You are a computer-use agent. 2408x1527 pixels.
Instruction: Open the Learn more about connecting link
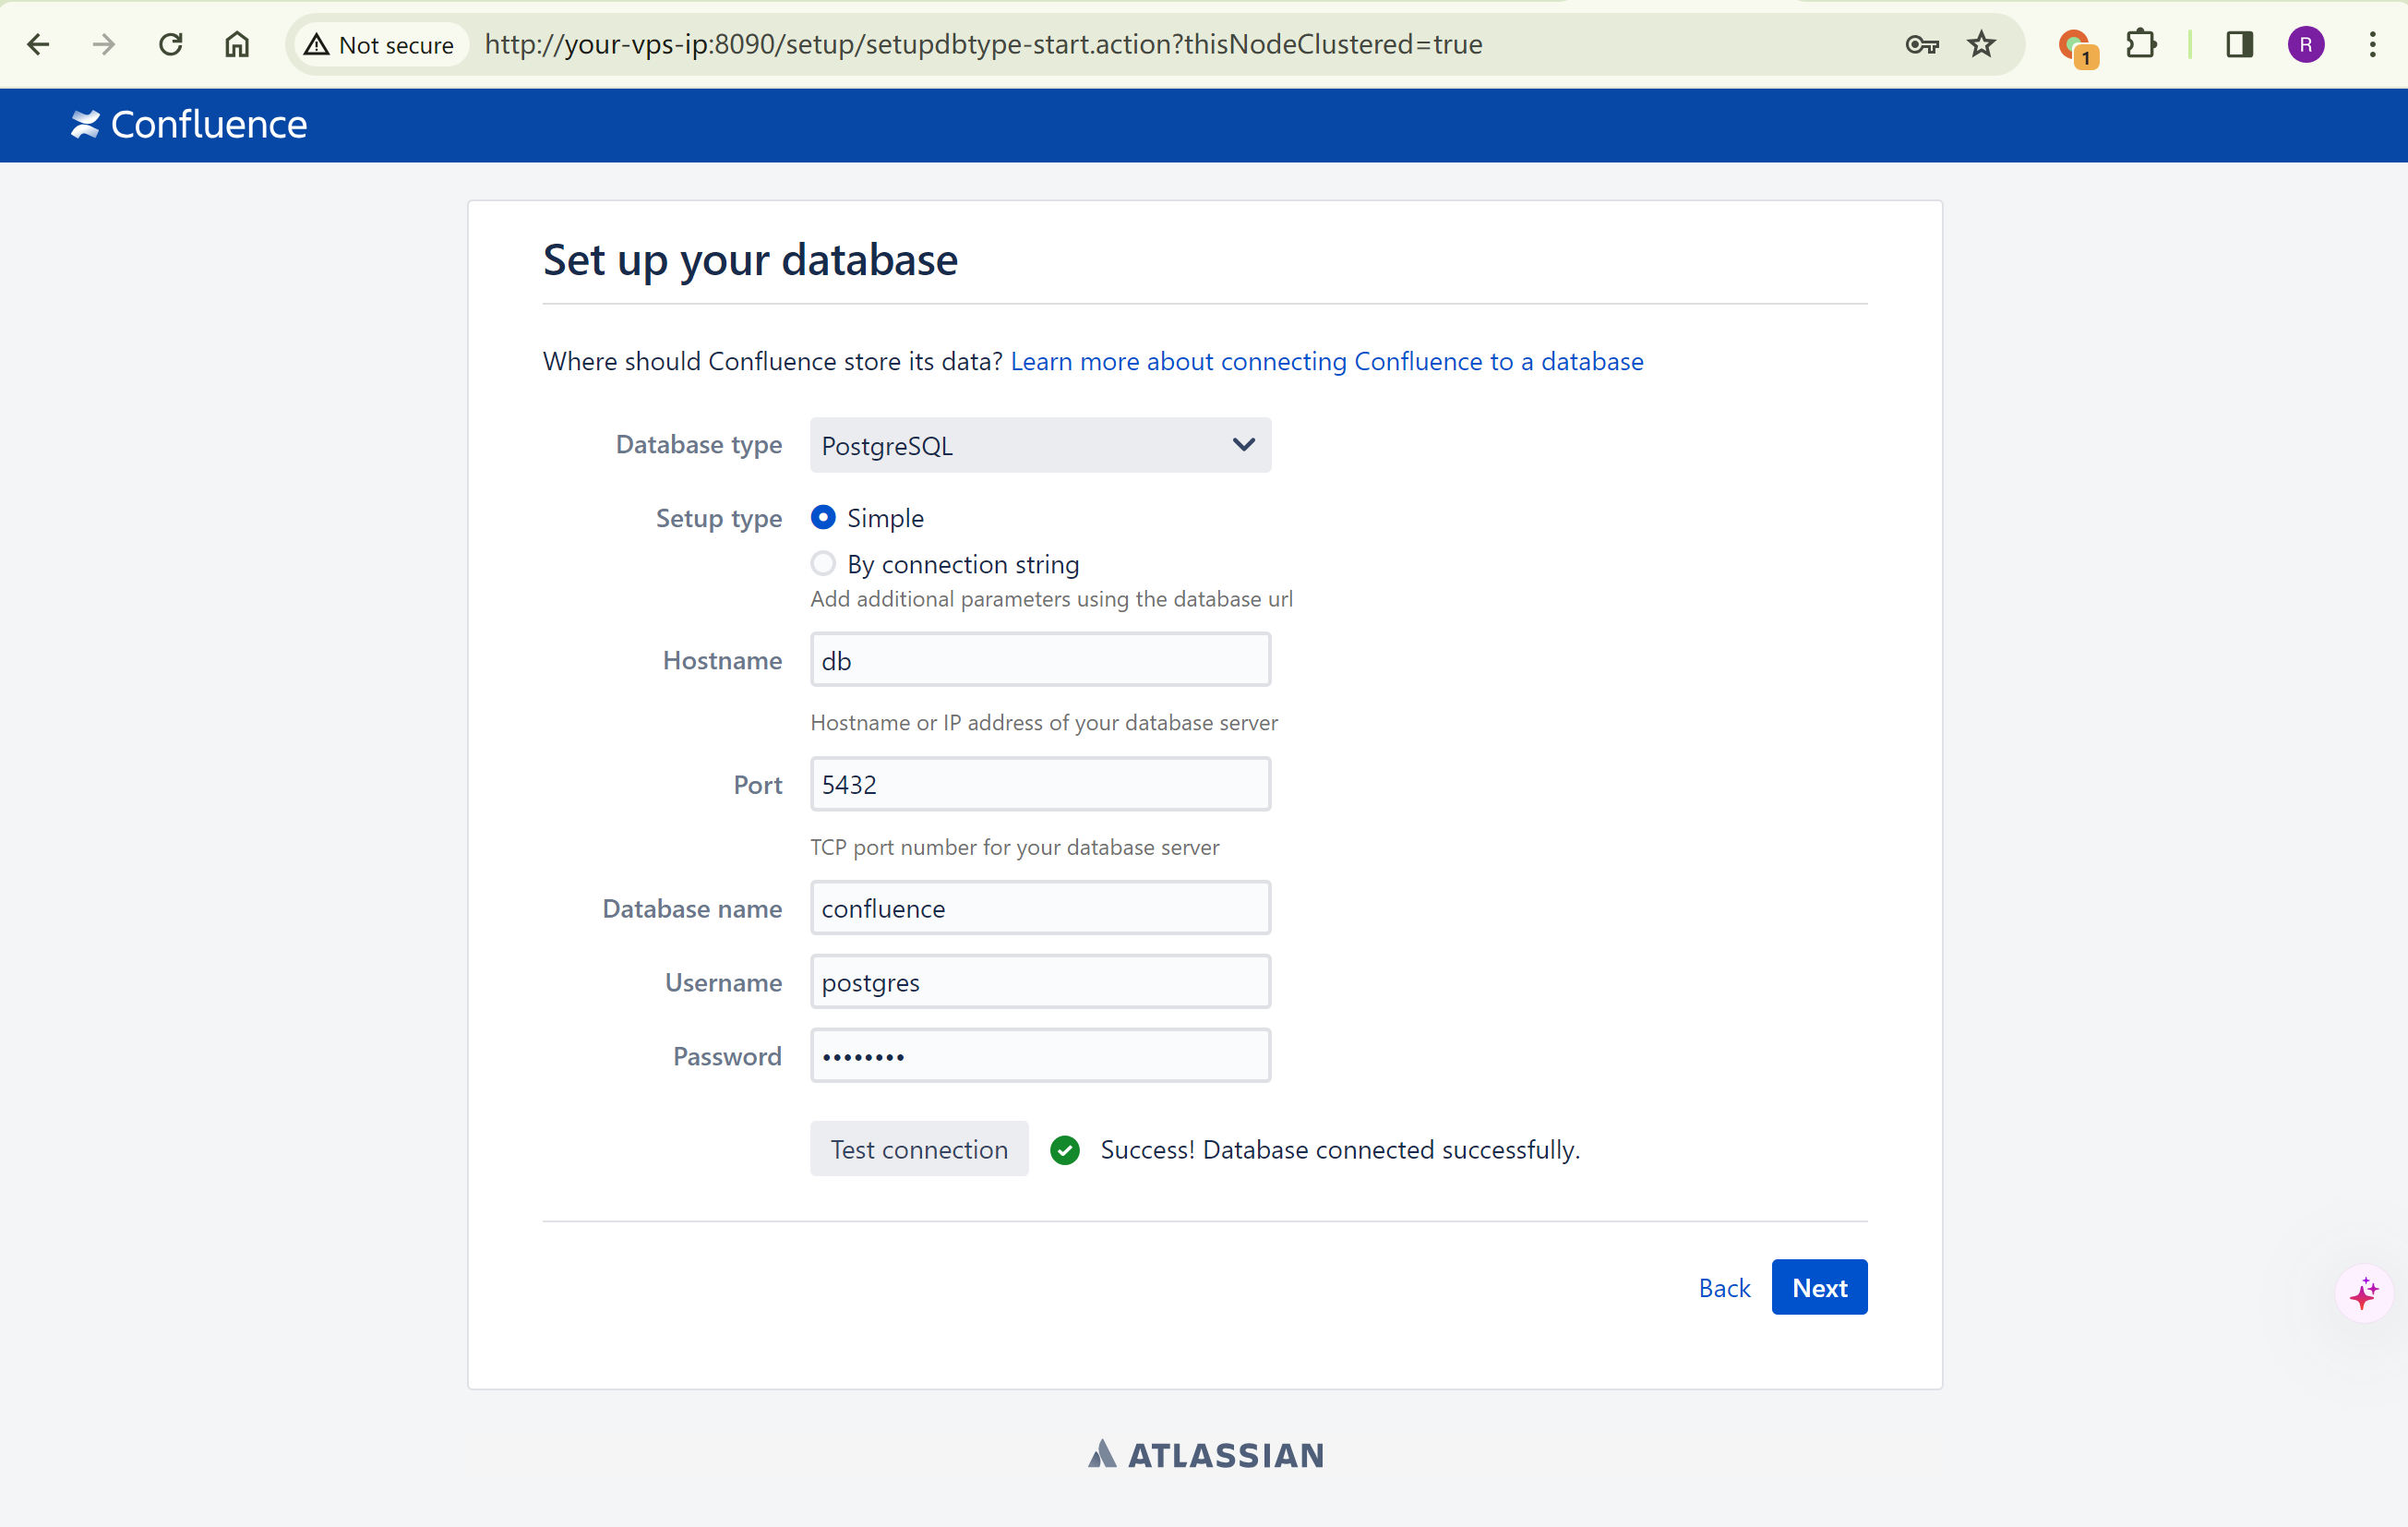click(1326, 361)
